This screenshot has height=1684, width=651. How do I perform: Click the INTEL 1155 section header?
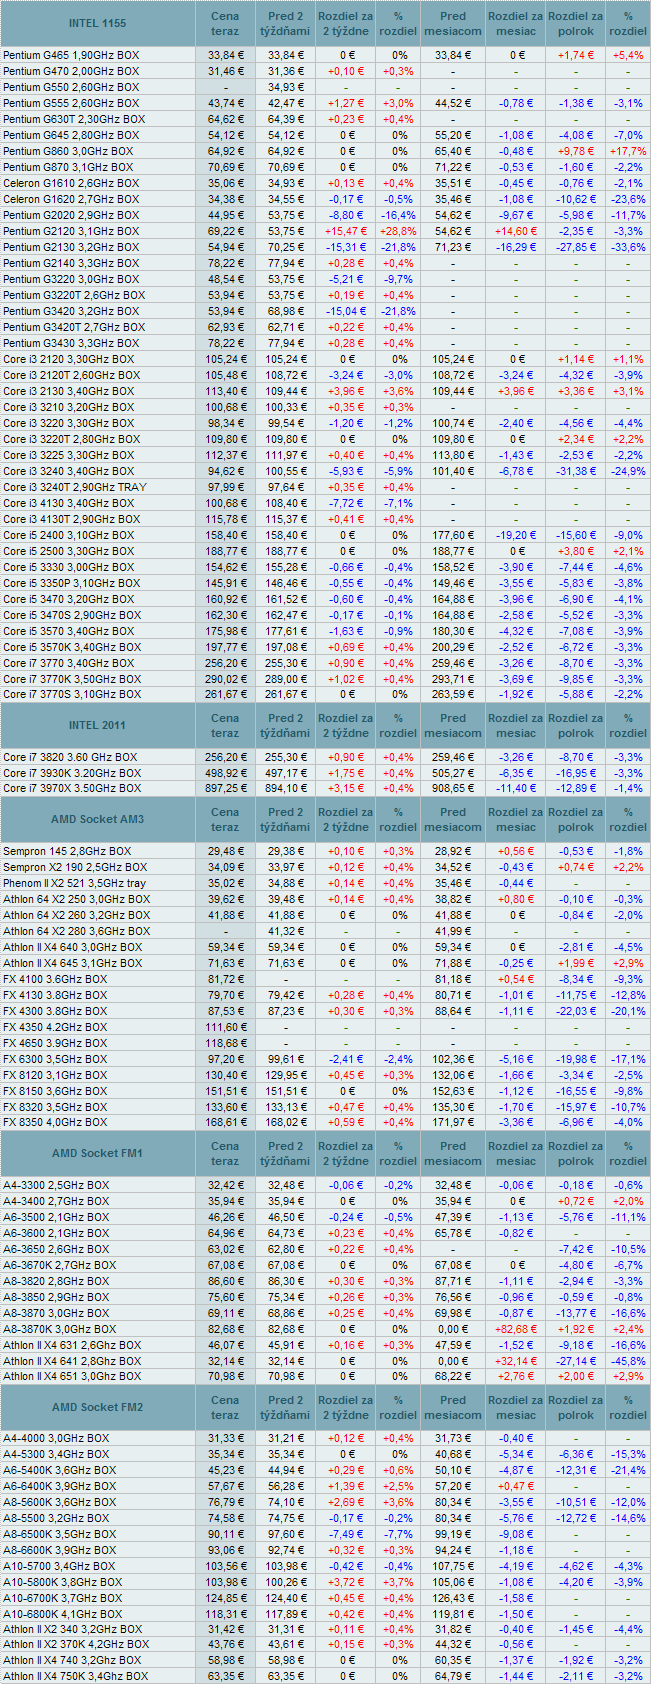[x=97, y=24]
